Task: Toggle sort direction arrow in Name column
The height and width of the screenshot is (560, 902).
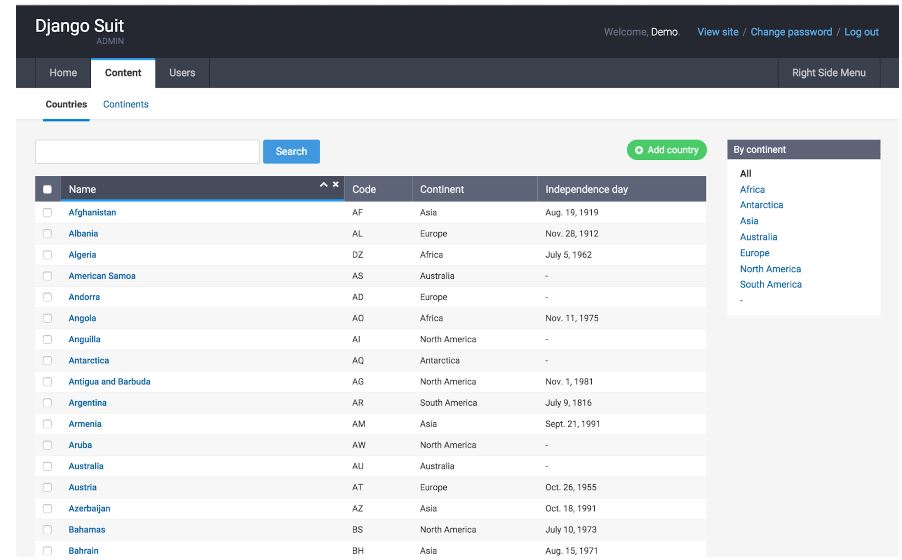Action: coord(323,185)
